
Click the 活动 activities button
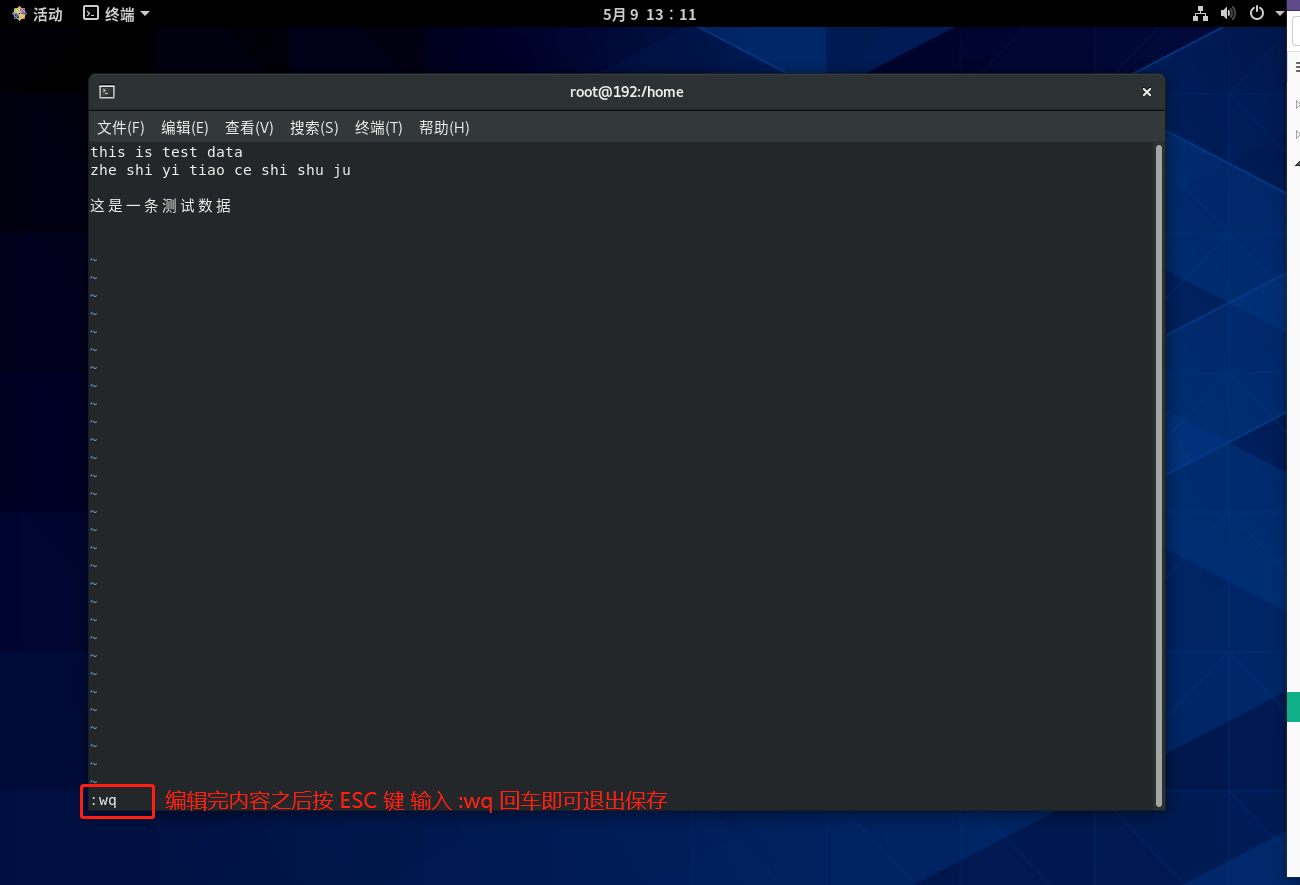(47, 14)
